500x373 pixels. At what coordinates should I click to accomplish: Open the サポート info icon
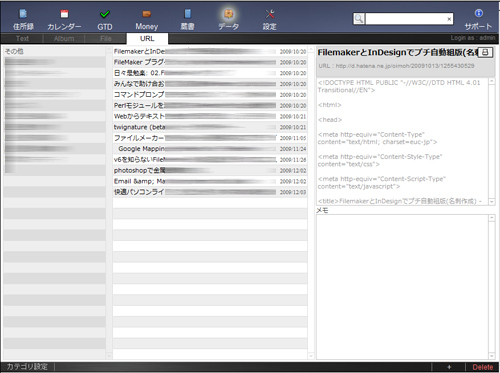(x=479, y=13)
